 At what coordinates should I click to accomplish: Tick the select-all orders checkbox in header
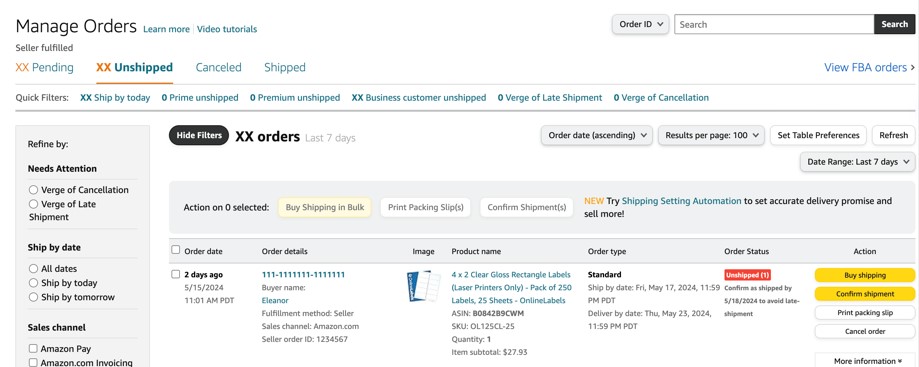click(176, 250)
